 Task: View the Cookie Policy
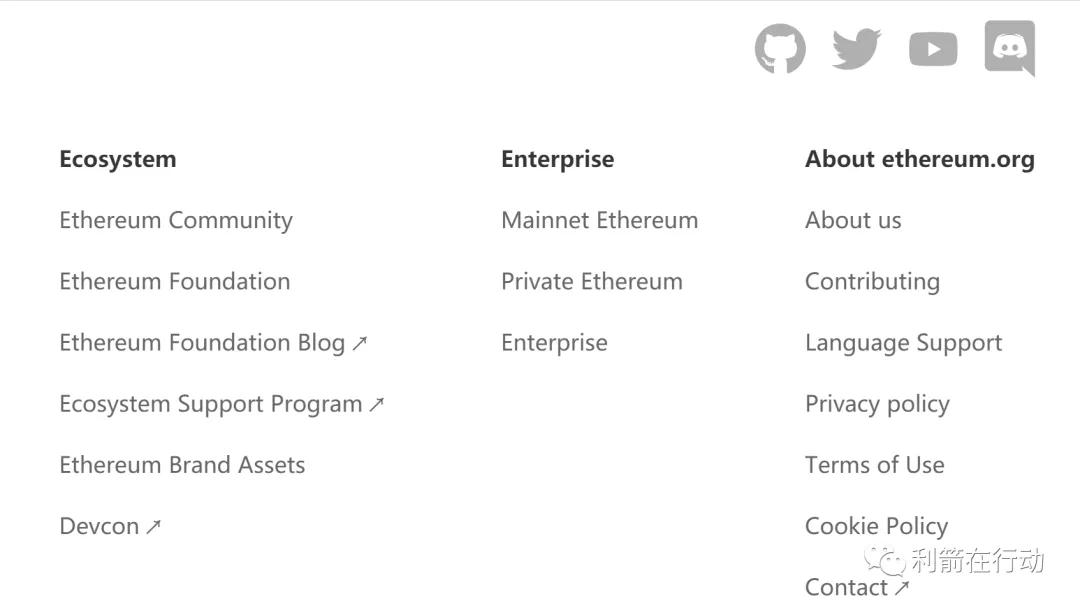[x=876, y=526]
